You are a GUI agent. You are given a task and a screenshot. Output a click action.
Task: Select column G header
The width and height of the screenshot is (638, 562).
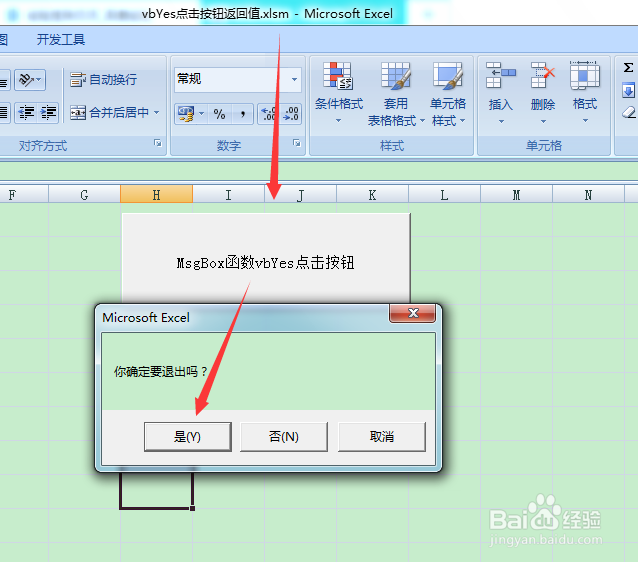click(84, 195)
